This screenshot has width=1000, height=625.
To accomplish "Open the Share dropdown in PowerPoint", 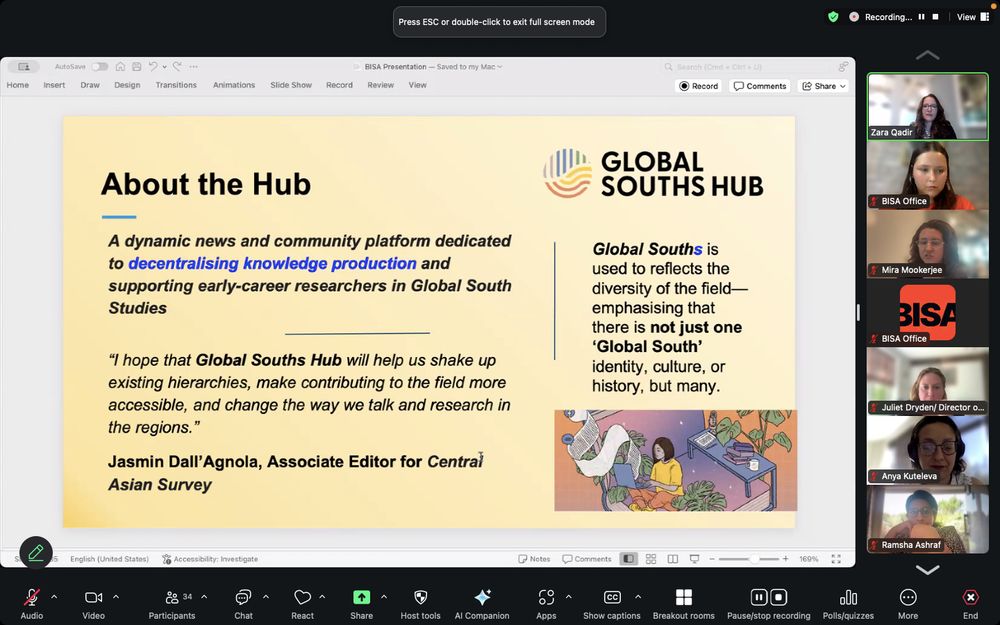I will pyautogui.click(x=823, y=86).
